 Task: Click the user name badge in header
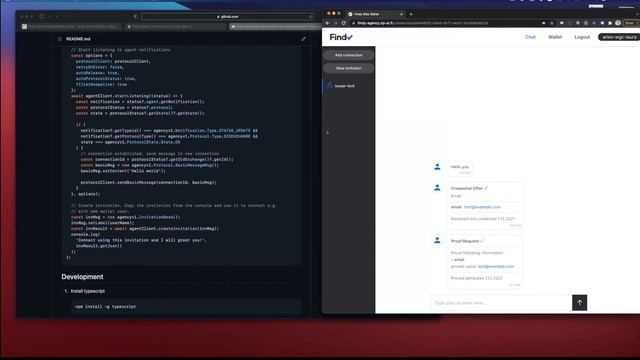coord(619,37)
